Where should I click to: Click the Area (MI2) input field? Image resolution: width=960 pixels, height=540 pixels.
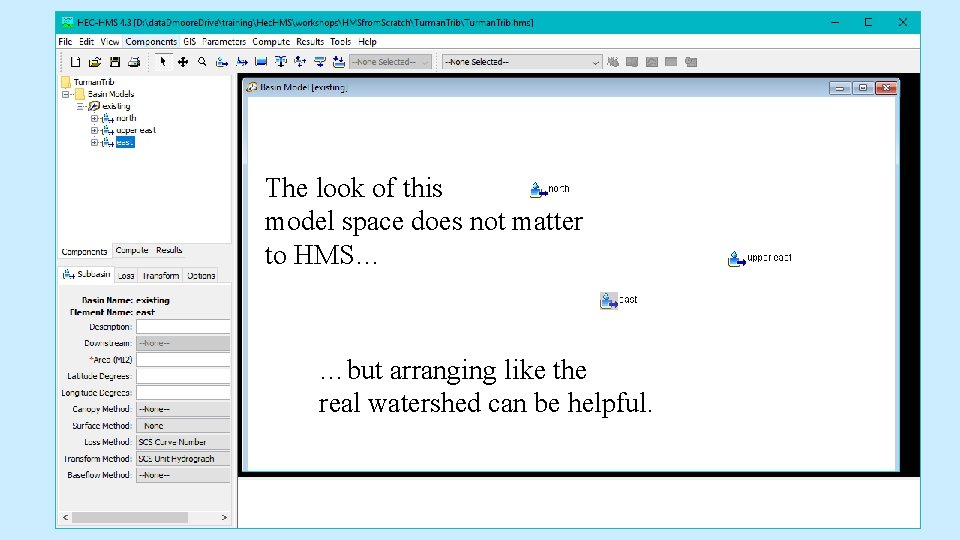coord(183,359)
